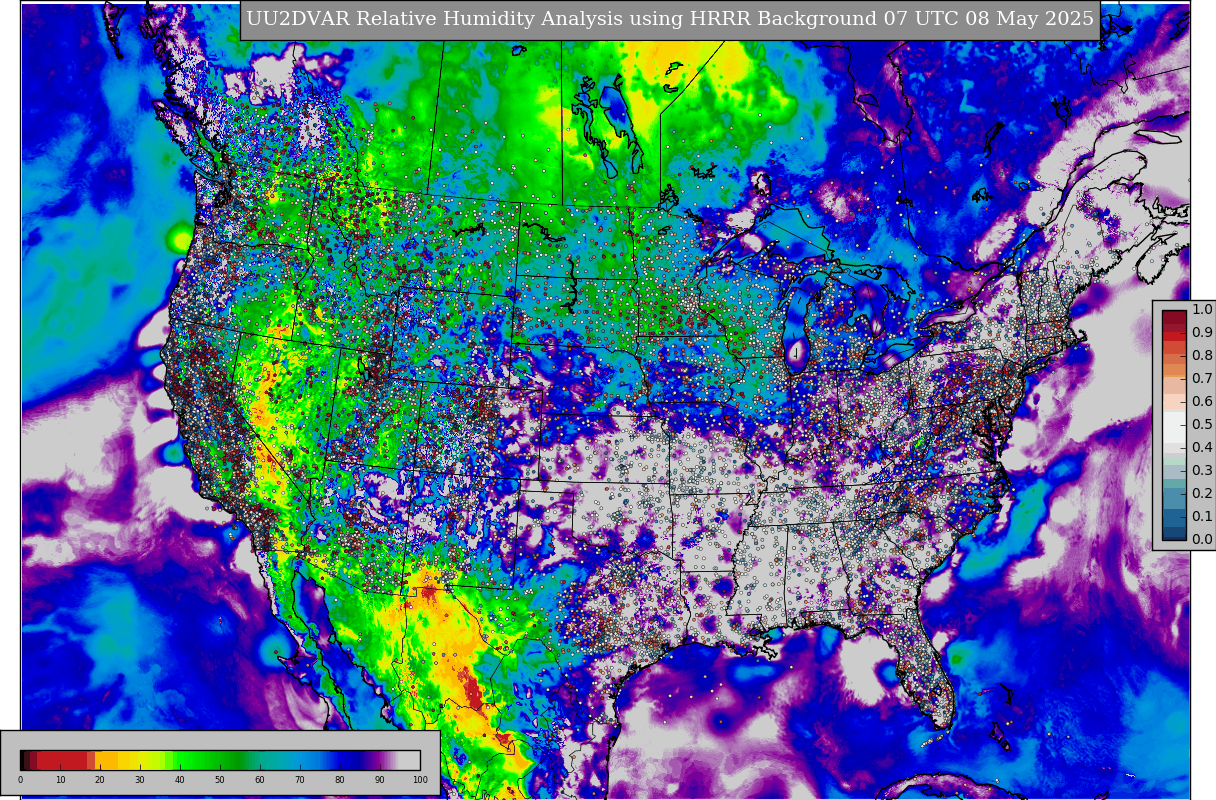
Task: Click the 60 tick label on humidity colorbar
Action: point(260,780)
